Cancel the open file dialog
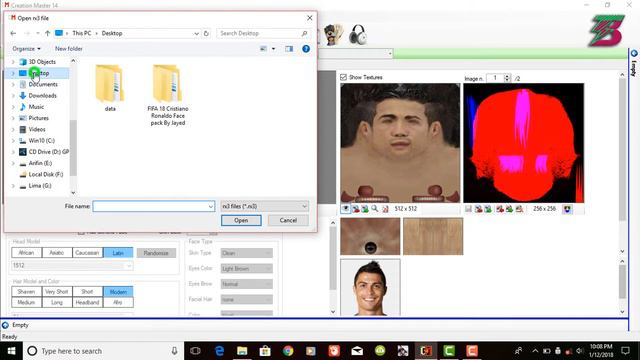 288,220
